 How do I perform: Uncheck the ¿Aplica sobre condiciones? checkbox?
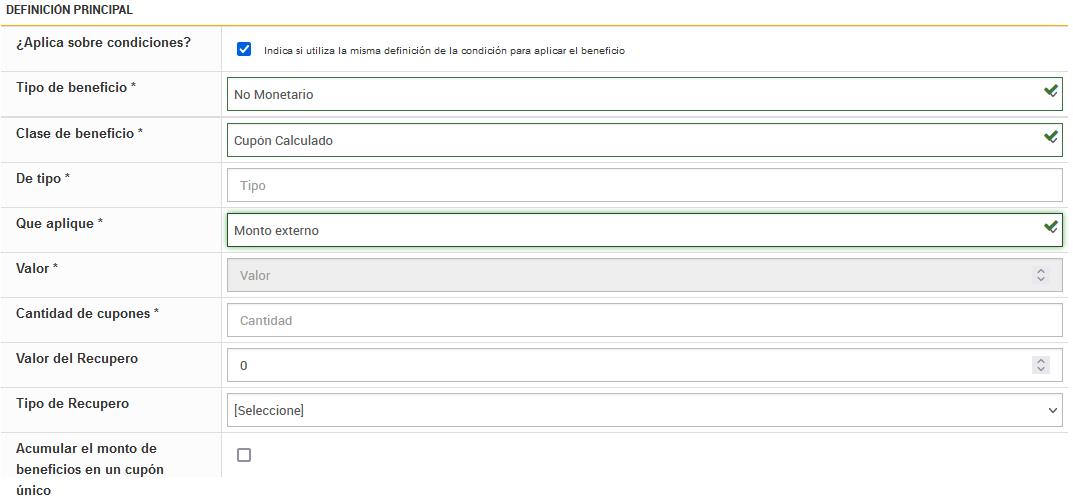[244, 49]
